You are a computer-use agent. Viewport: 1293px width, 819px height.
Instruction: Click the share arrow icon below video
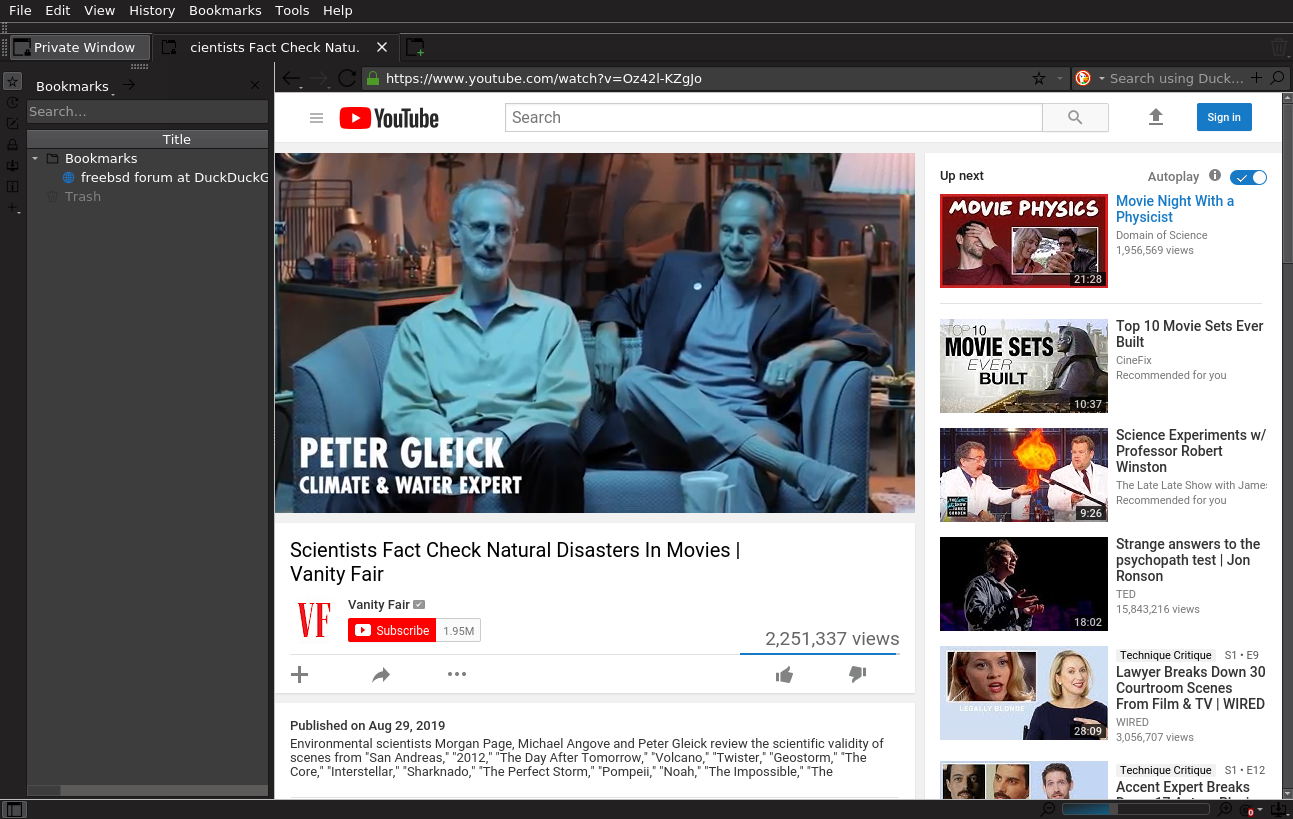381,675
